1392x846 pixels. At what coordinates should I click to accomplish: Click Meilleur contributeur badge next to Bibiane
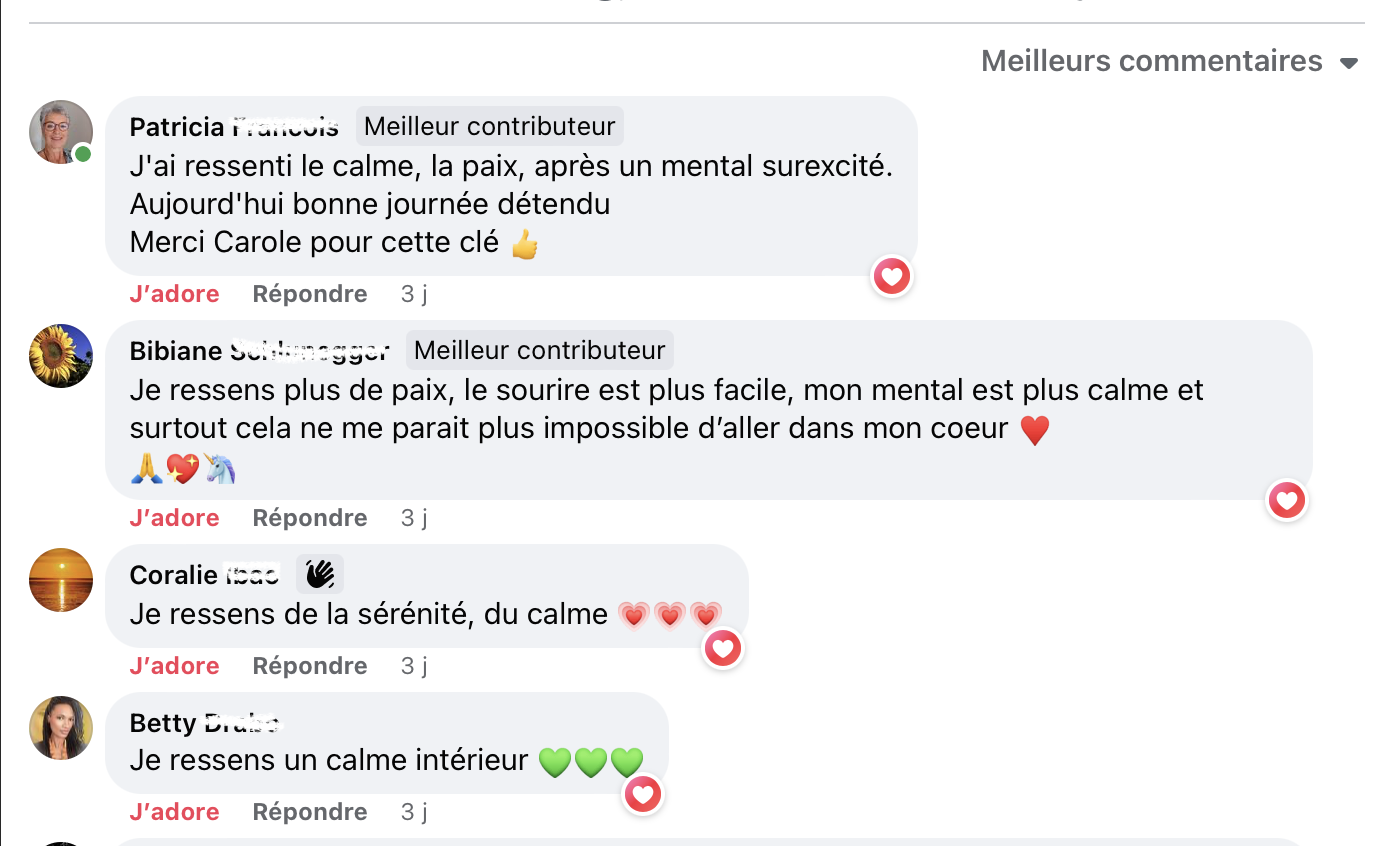pyautogui.click(x=539, y=351)
